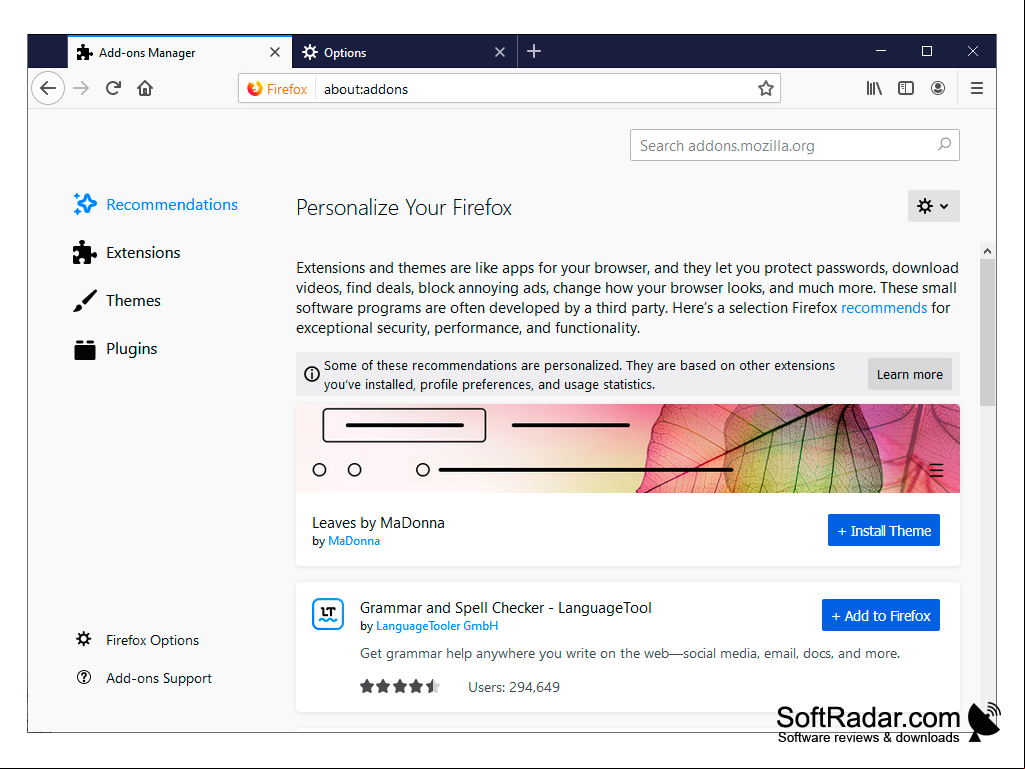1025x769 pixels.
Task: Expand the add-ons tools gear dropdown
Action: (933, 206)
